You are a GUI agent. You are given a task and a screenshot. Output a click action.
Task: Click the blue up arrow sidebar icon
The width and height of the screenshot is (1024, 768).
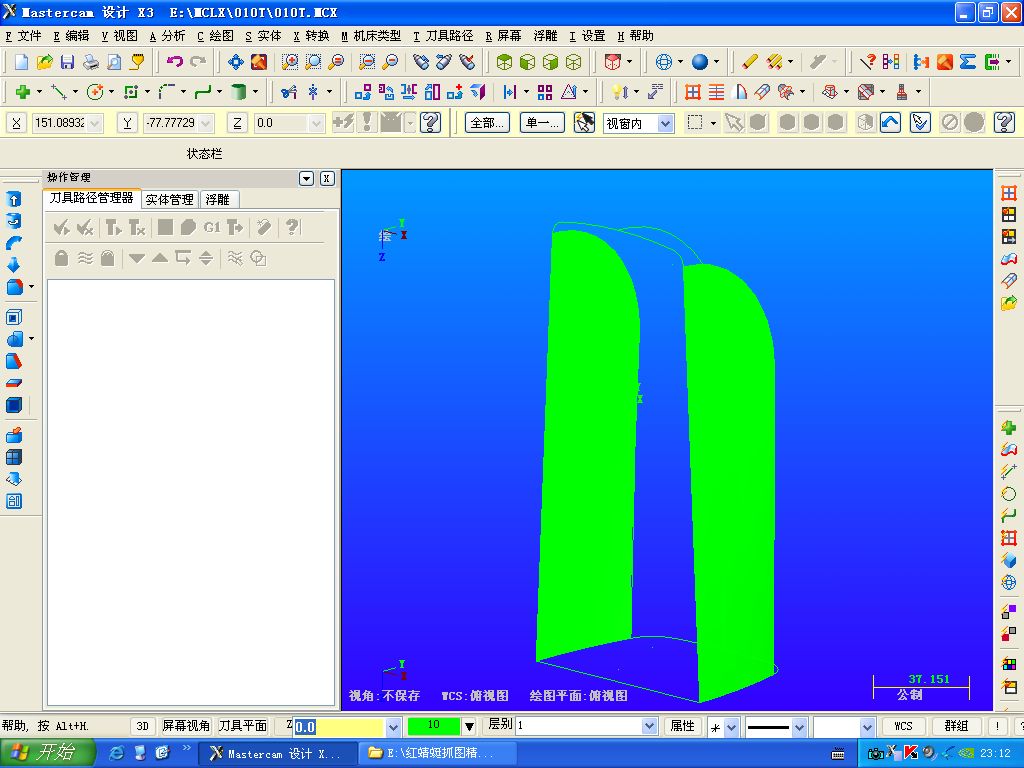coord(14,199)
